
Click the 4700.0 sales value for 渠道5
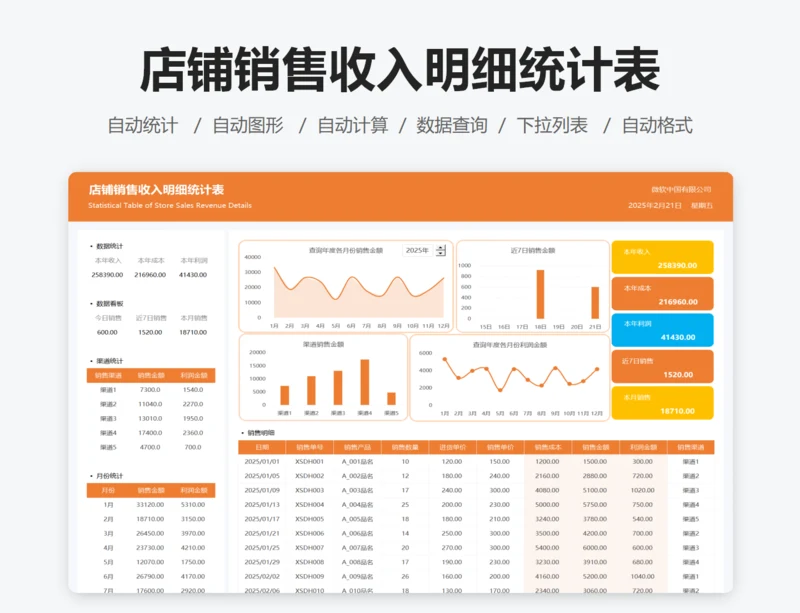pos(150,447)
